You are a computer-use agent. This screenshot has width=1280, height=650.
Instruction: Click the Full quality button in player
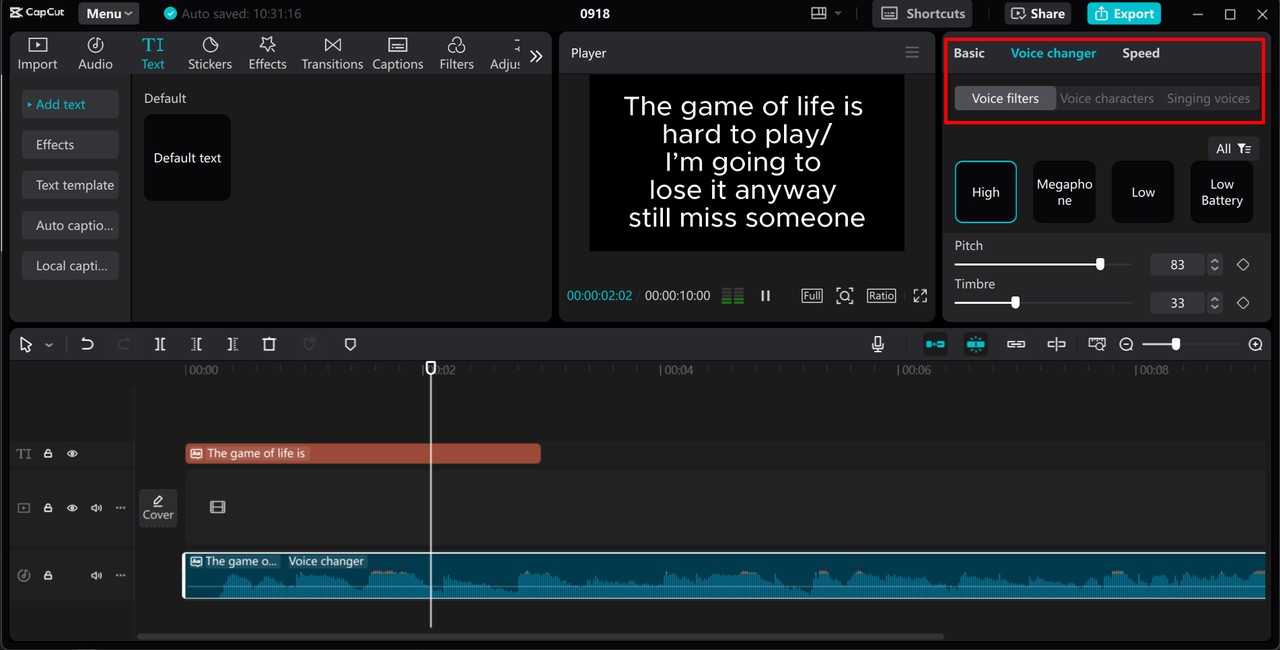coord(812,296)
